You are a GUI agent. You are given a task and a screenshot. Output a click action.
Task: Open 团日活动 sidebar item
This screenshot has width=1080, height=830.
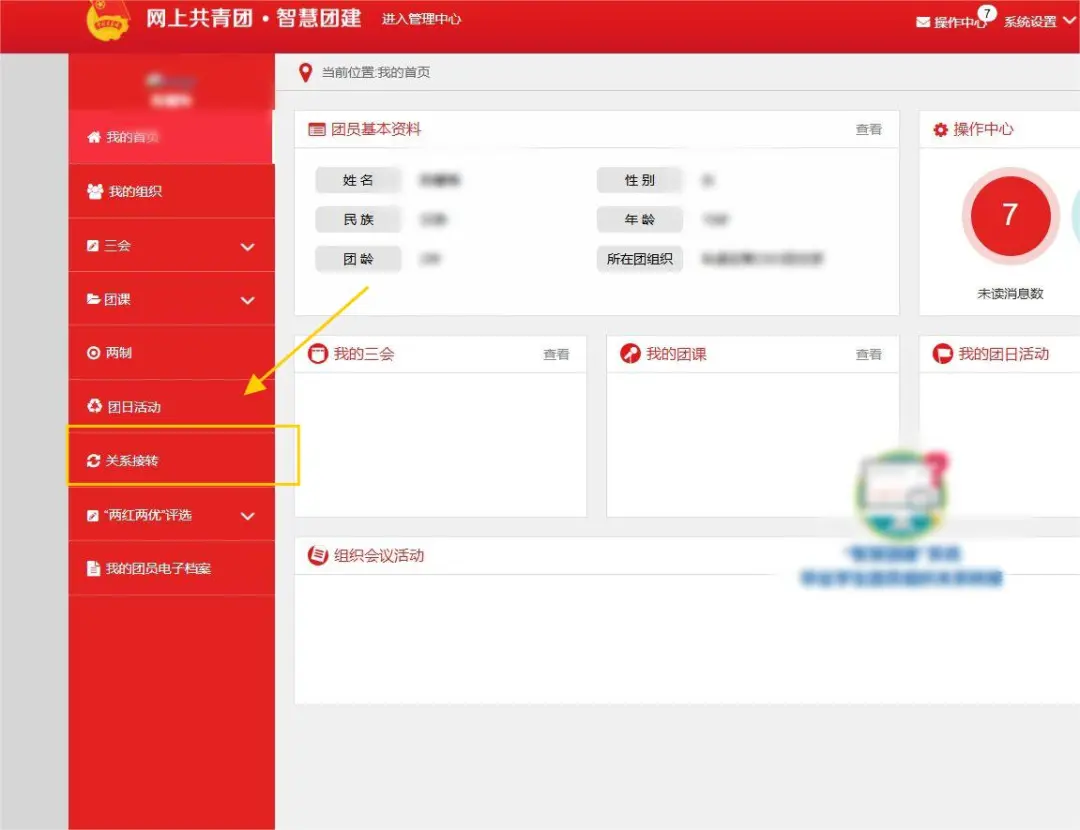click(171, 406)
